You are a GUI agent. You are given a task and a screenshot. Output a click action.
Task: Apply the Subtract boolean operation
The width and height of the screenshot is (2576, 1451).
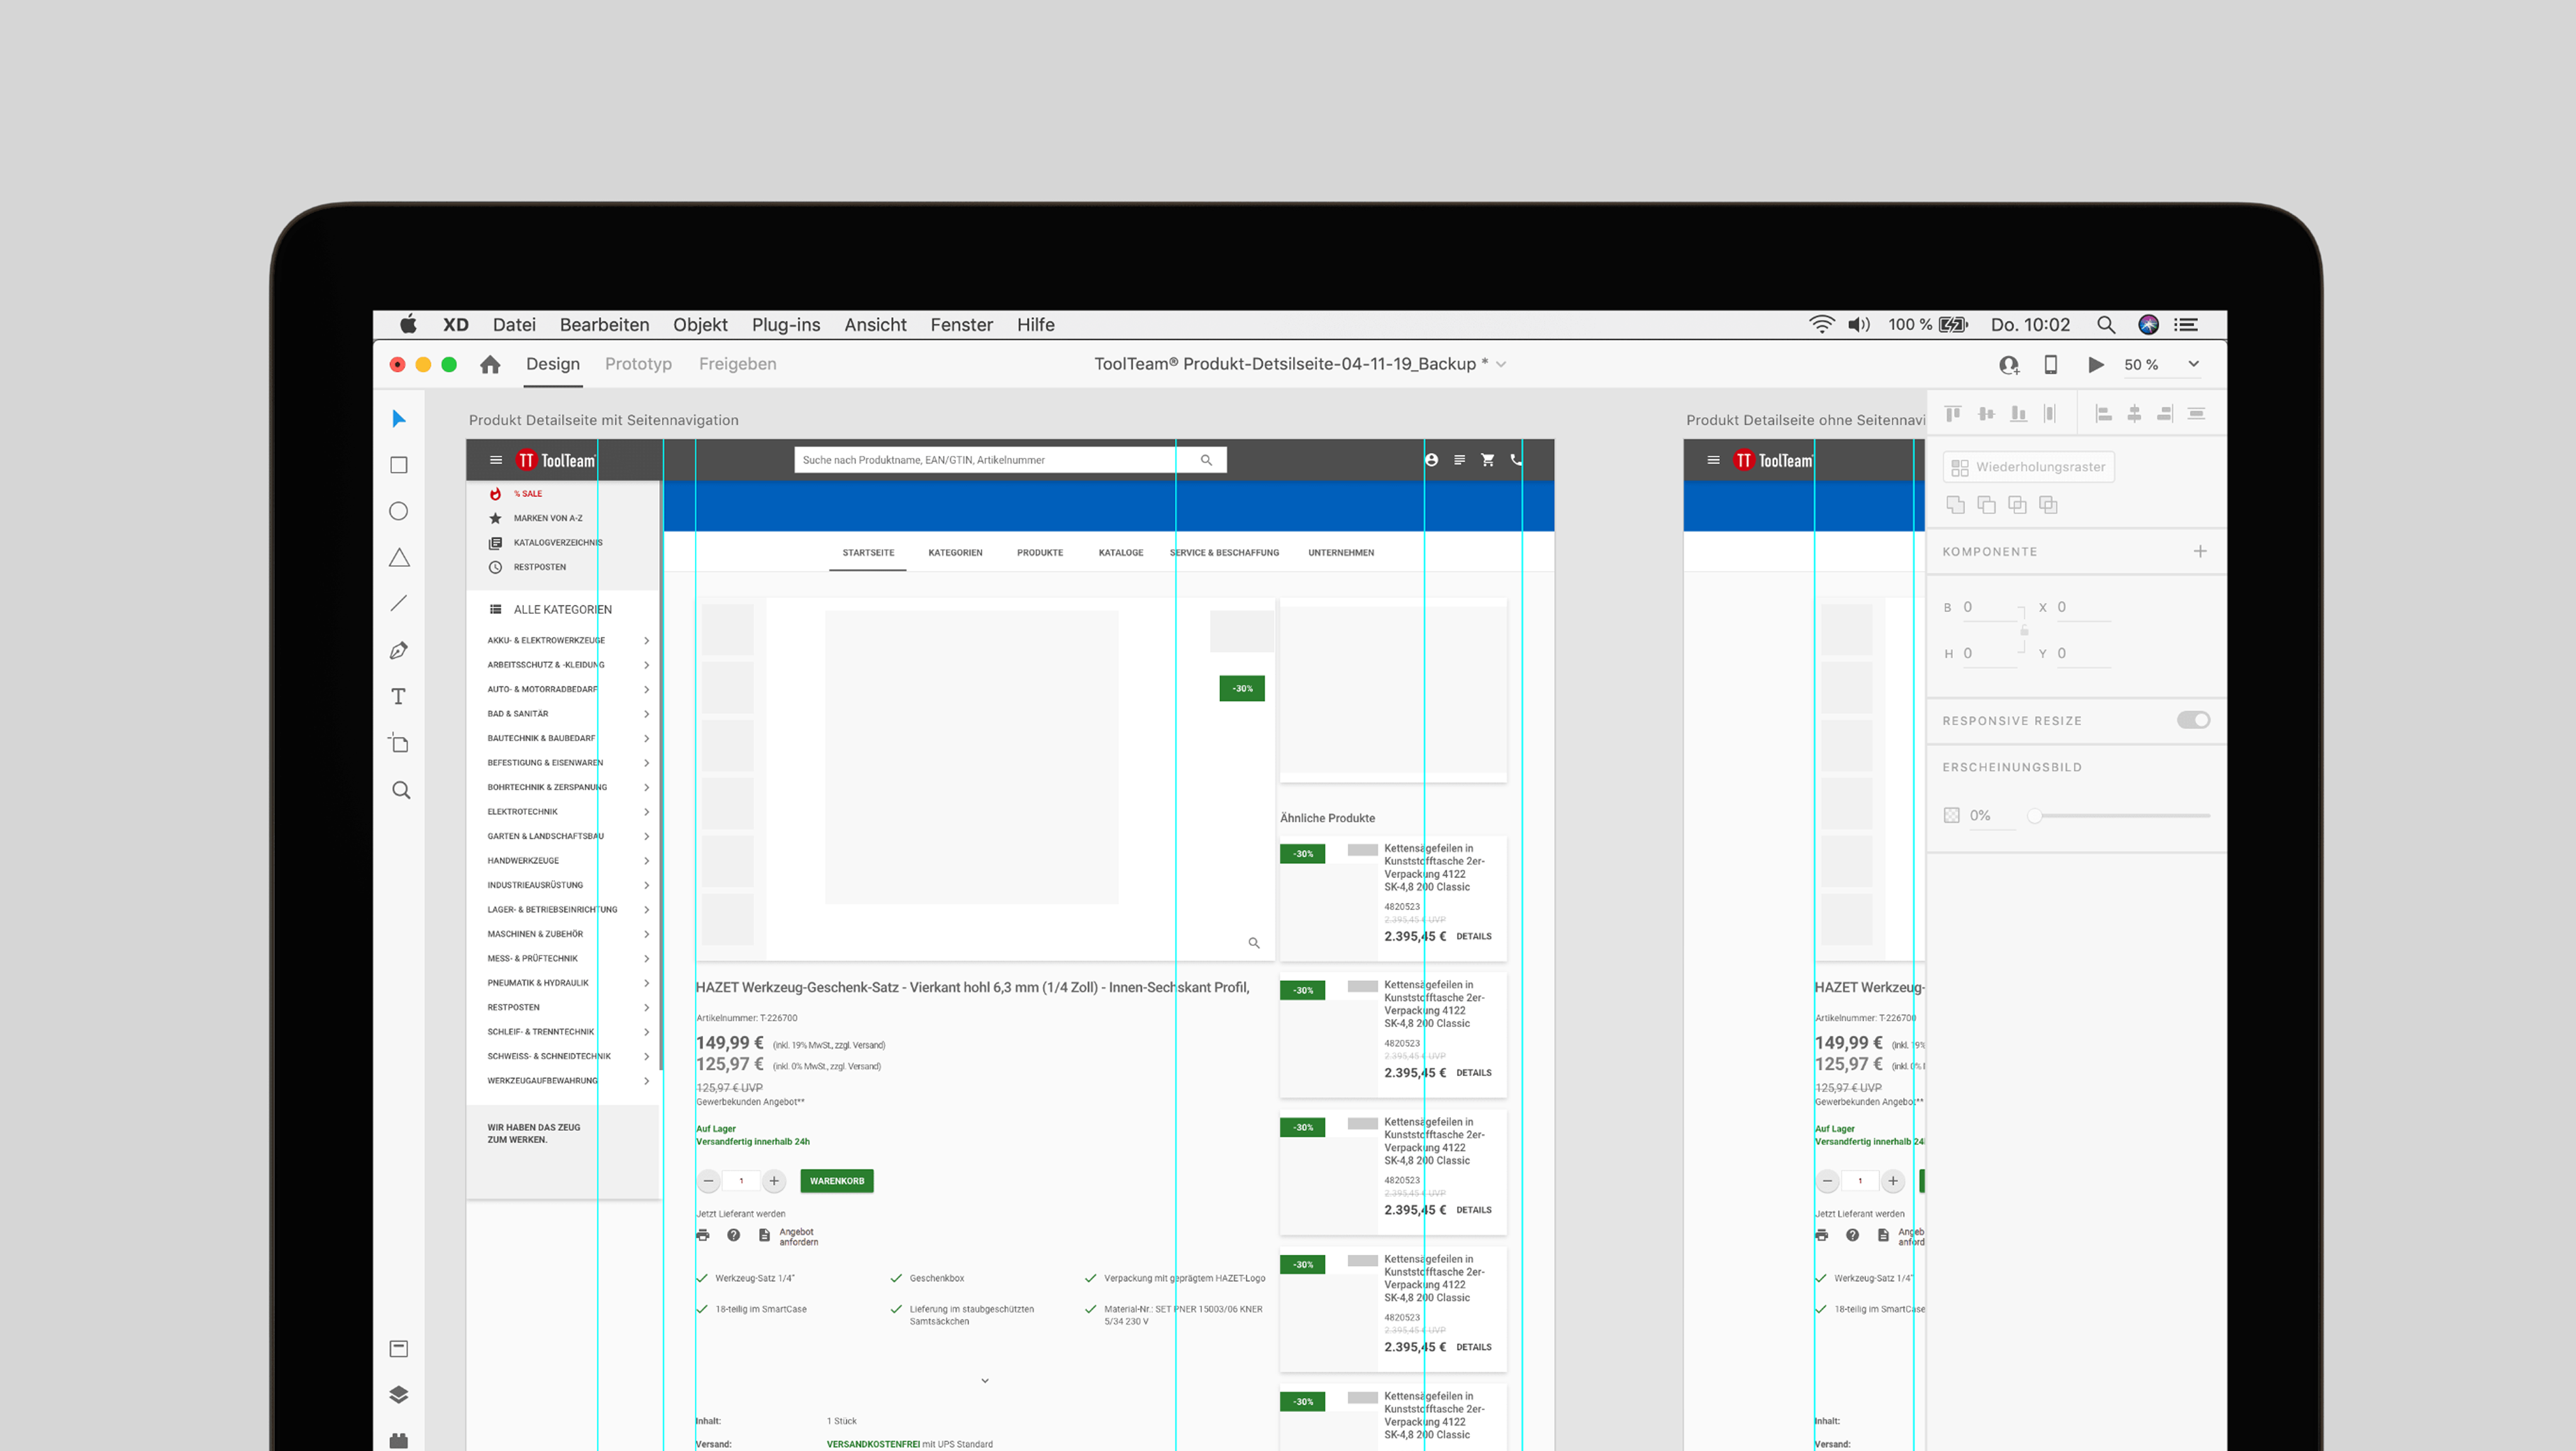[1986, 505]
